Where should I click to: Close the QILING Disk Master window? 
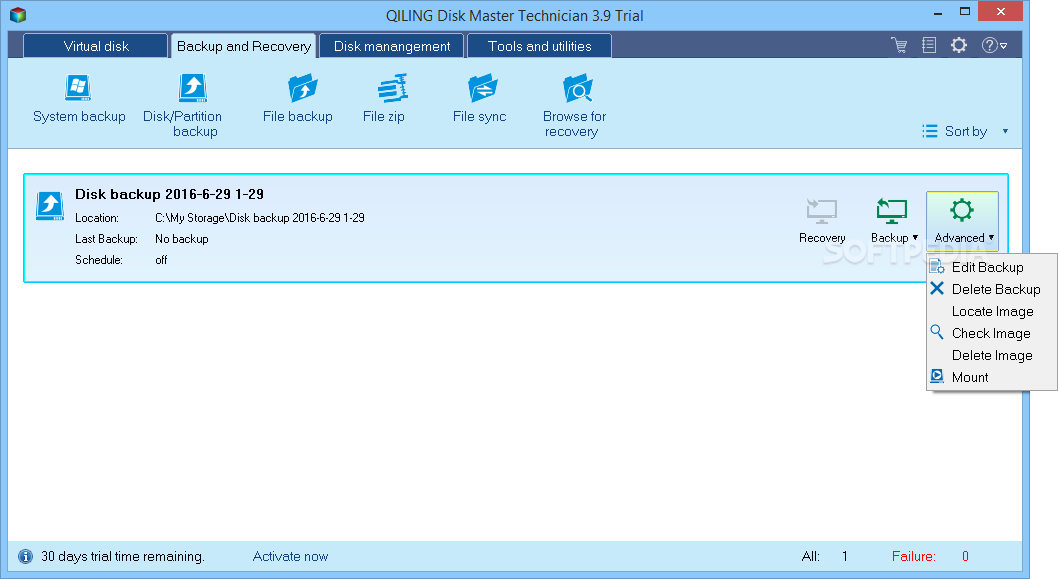pyautogui.click(x=1001, y=11)
